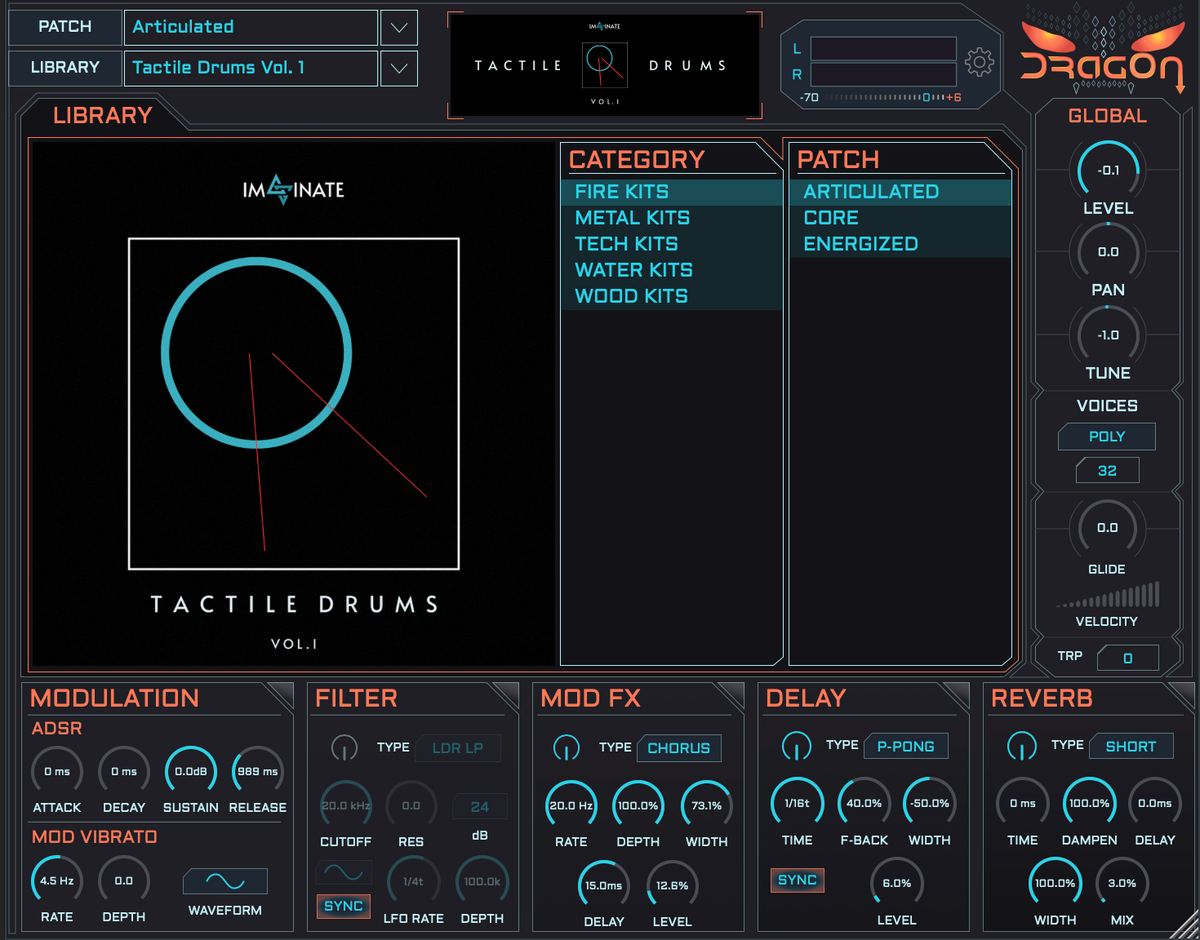Open the Voices POLY mode selector
The image size is (1200, 940).
[x=1107, y=436]
